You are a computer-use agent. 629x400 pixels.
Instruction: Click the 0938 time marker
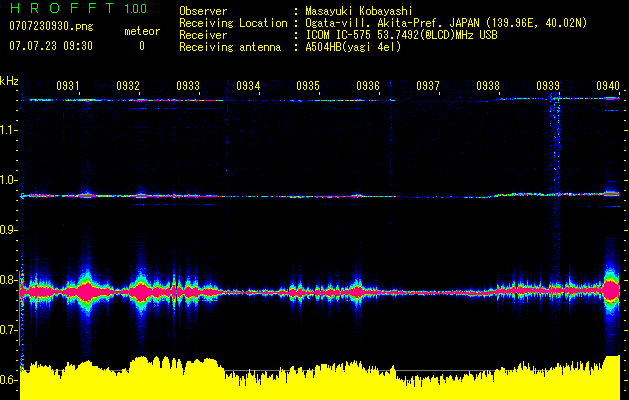coord(488,85)
